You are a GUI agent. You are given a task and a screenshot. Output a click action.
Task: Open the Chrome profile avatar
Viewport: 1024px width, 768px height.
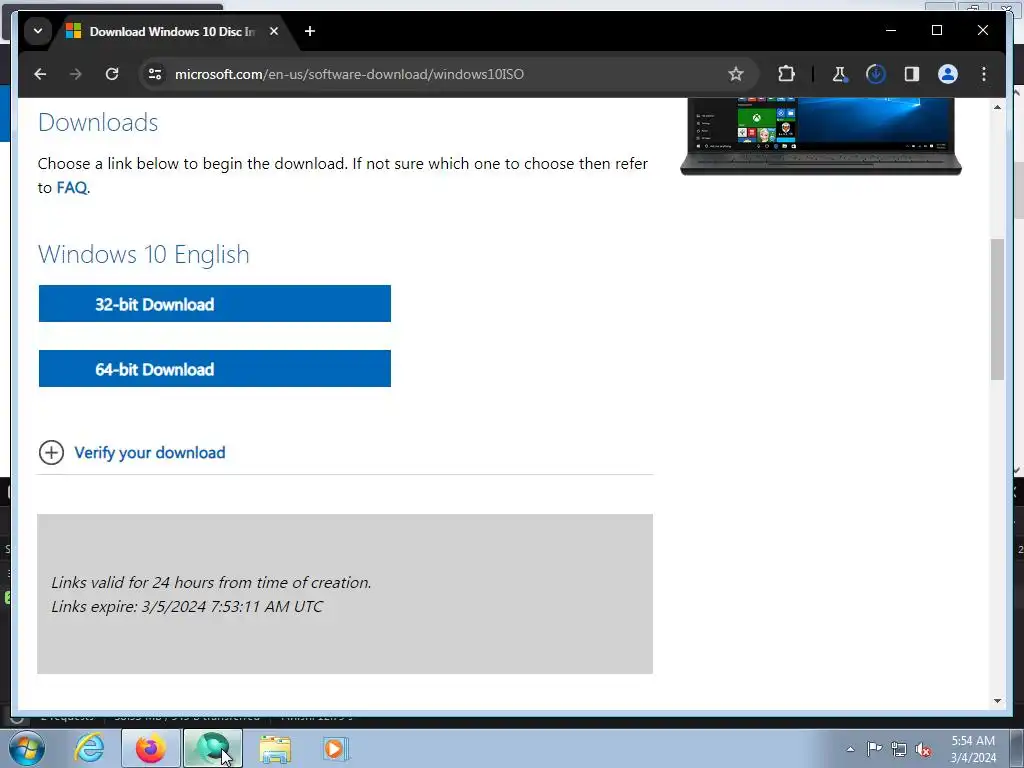948,74
